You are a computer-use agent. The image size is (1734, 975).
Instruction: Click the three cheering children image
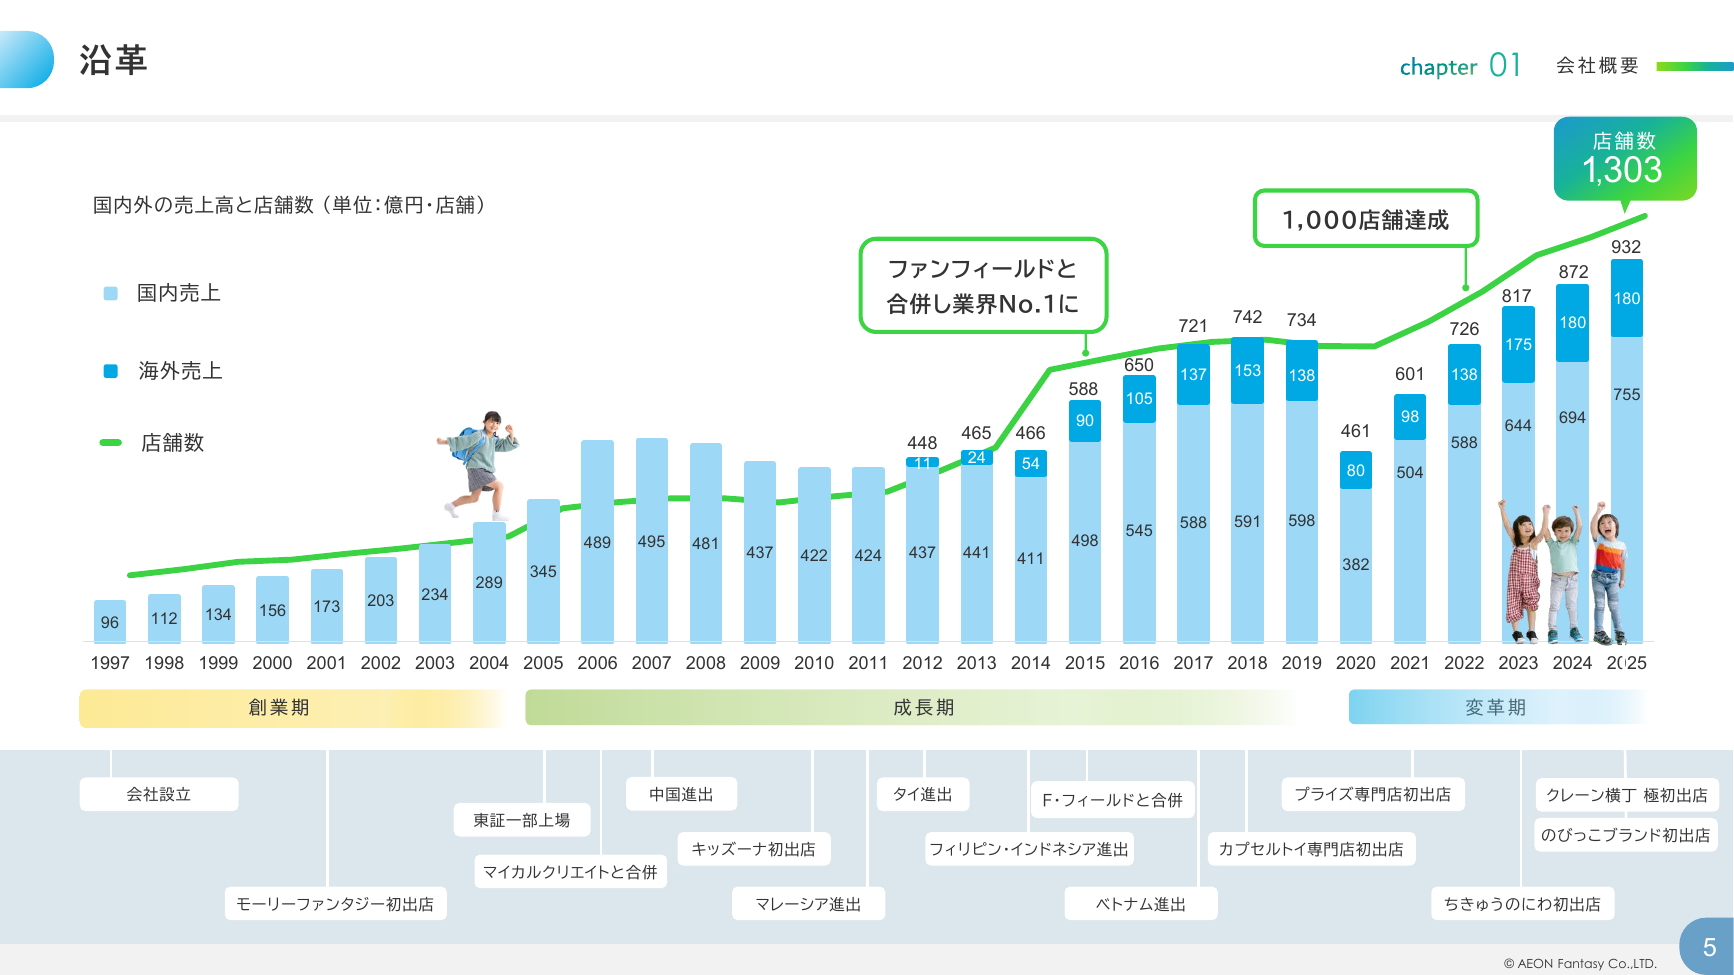point(1566,572)
